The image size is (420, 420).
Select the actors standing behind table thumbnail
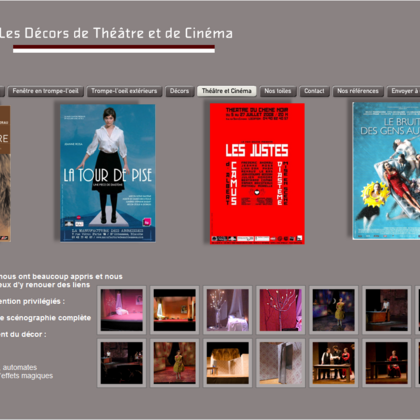[x=334, y=363]
